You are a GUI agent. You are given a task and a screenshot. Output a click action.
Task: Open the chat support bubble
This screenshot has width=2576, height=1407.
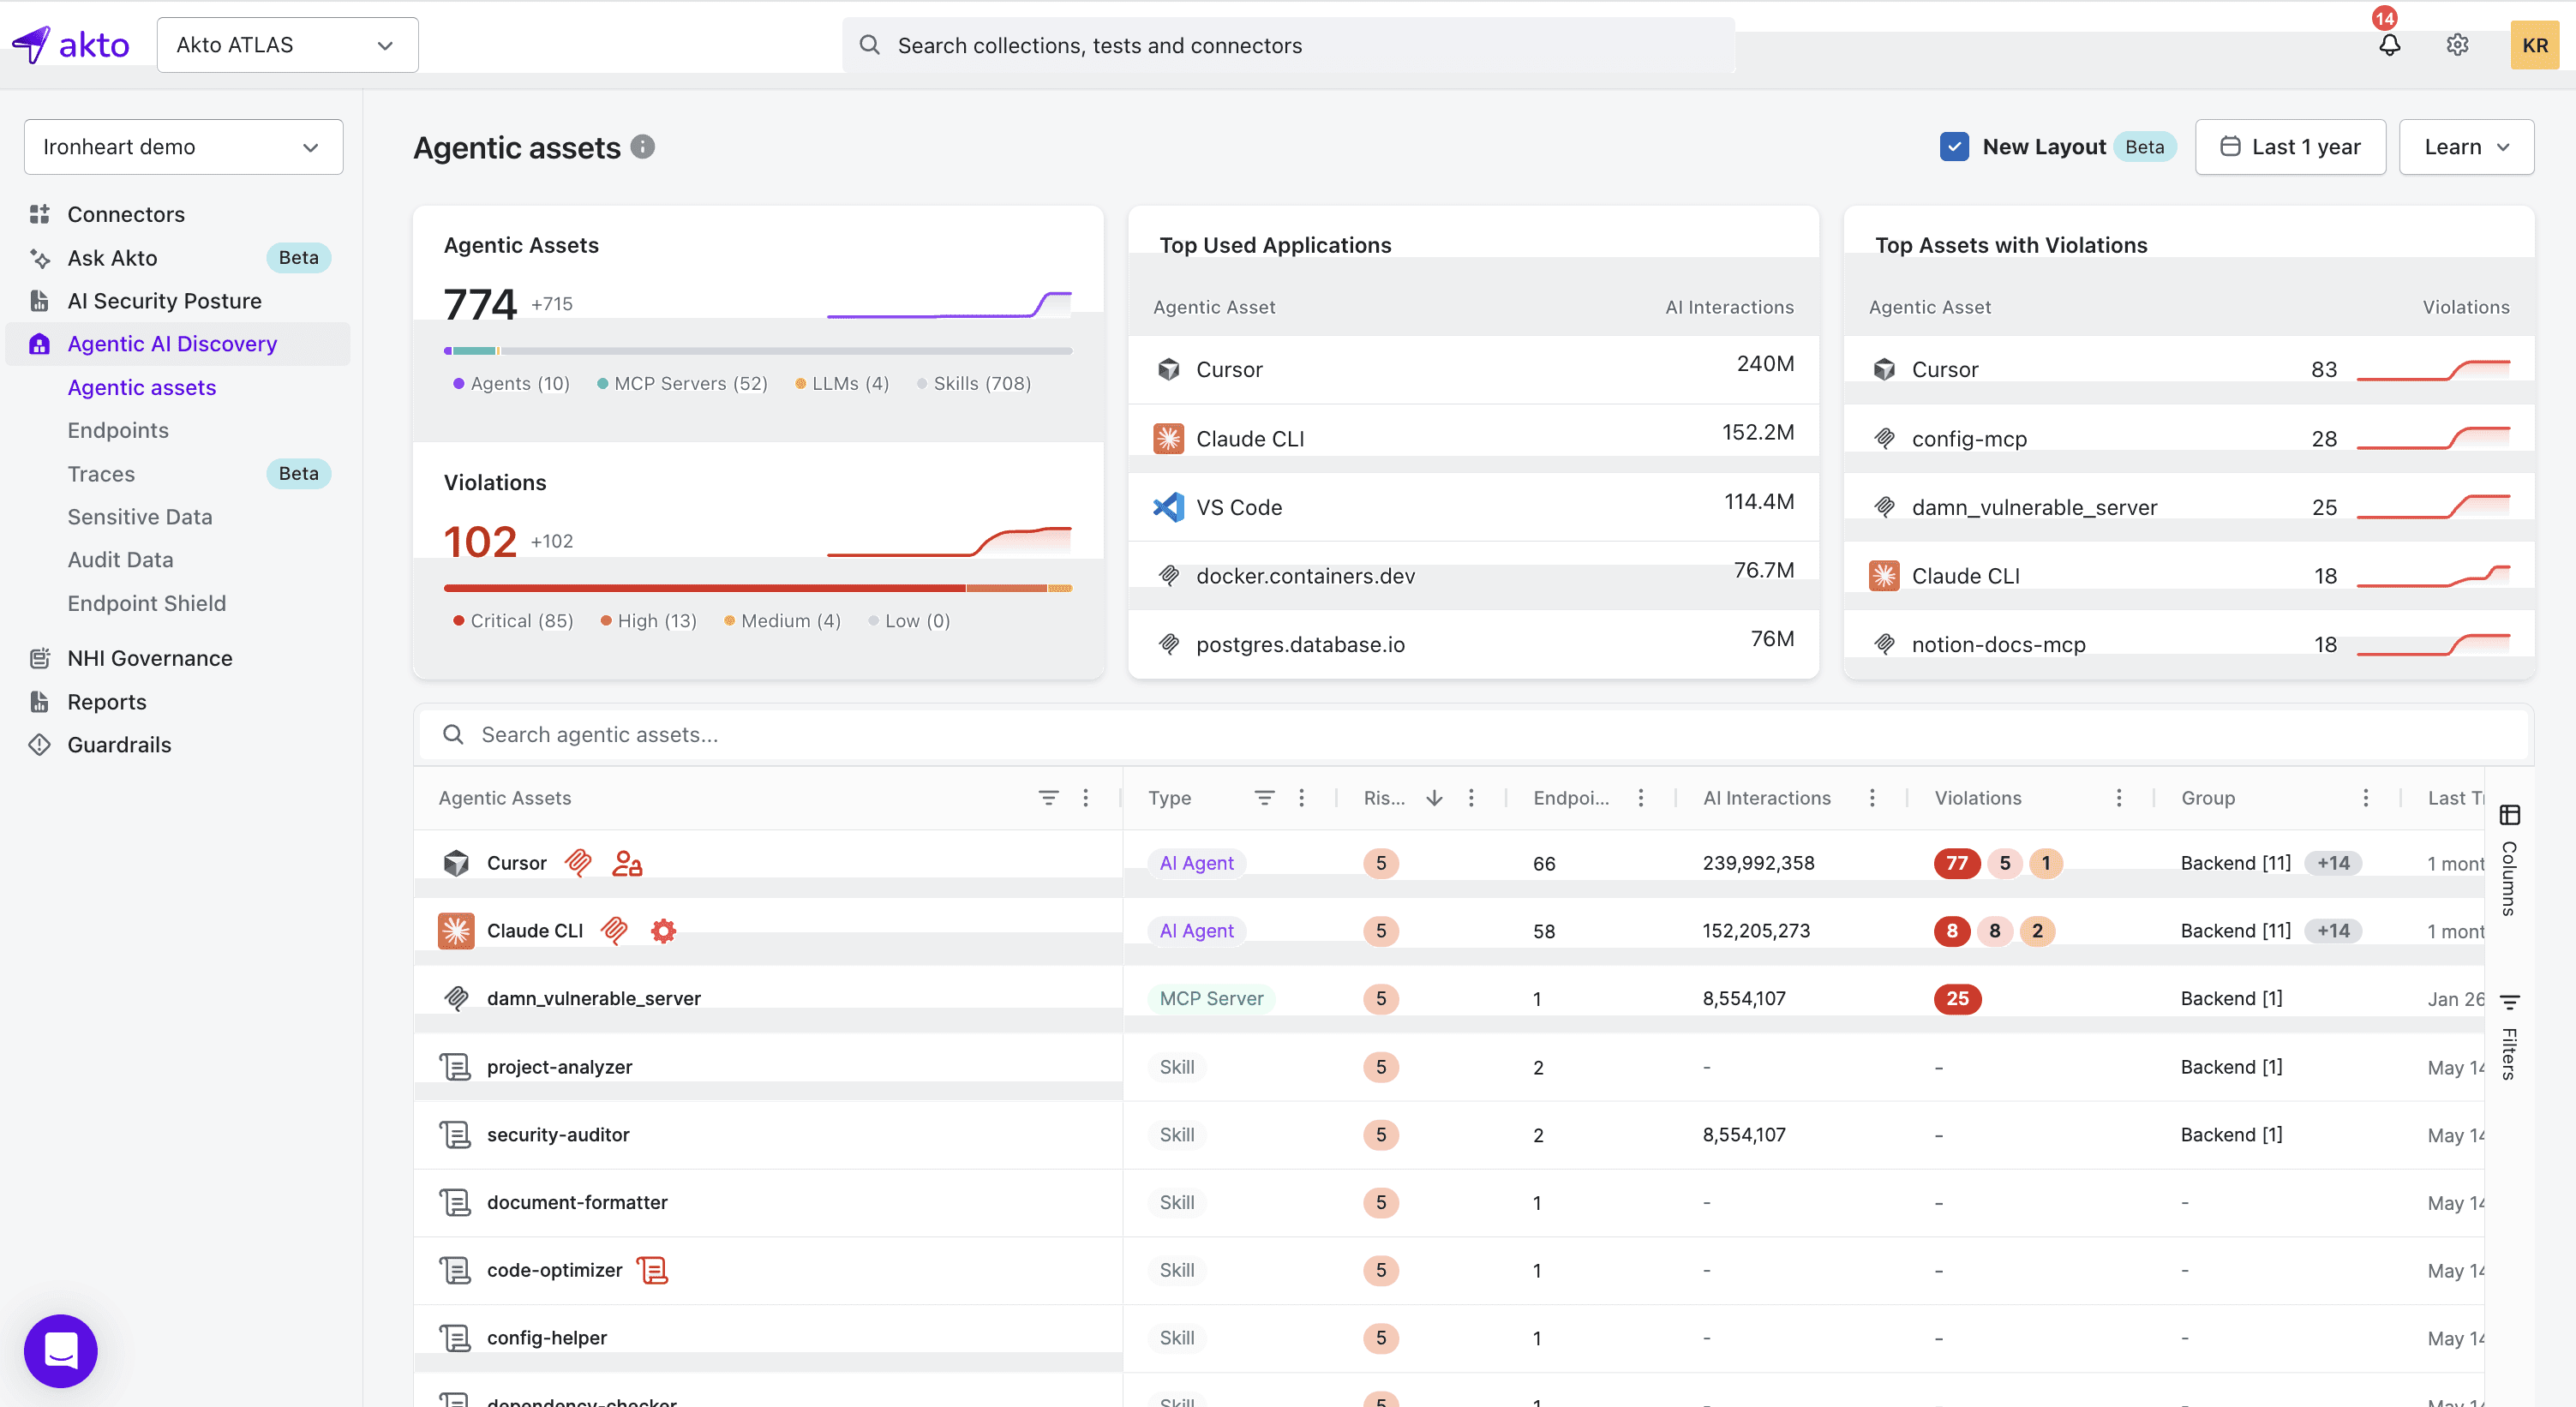tap(61, 1350)
